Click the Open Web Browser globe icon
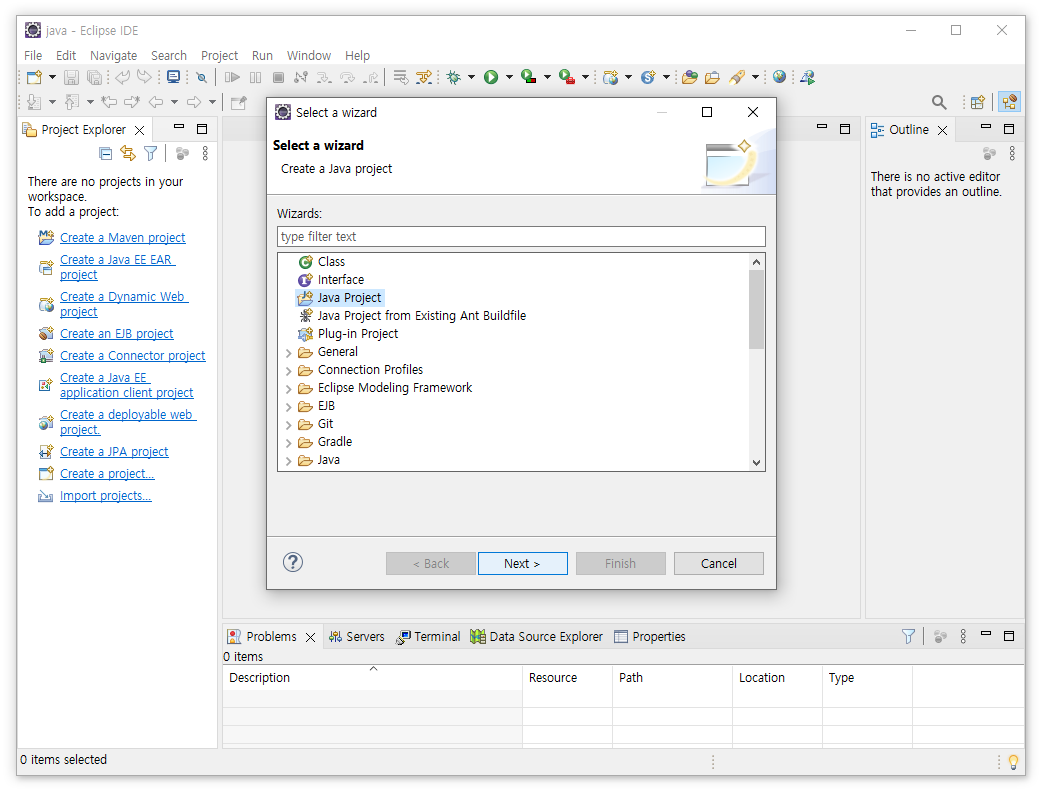The width and height of the screenshot is (1045, 798). point(779,77)
